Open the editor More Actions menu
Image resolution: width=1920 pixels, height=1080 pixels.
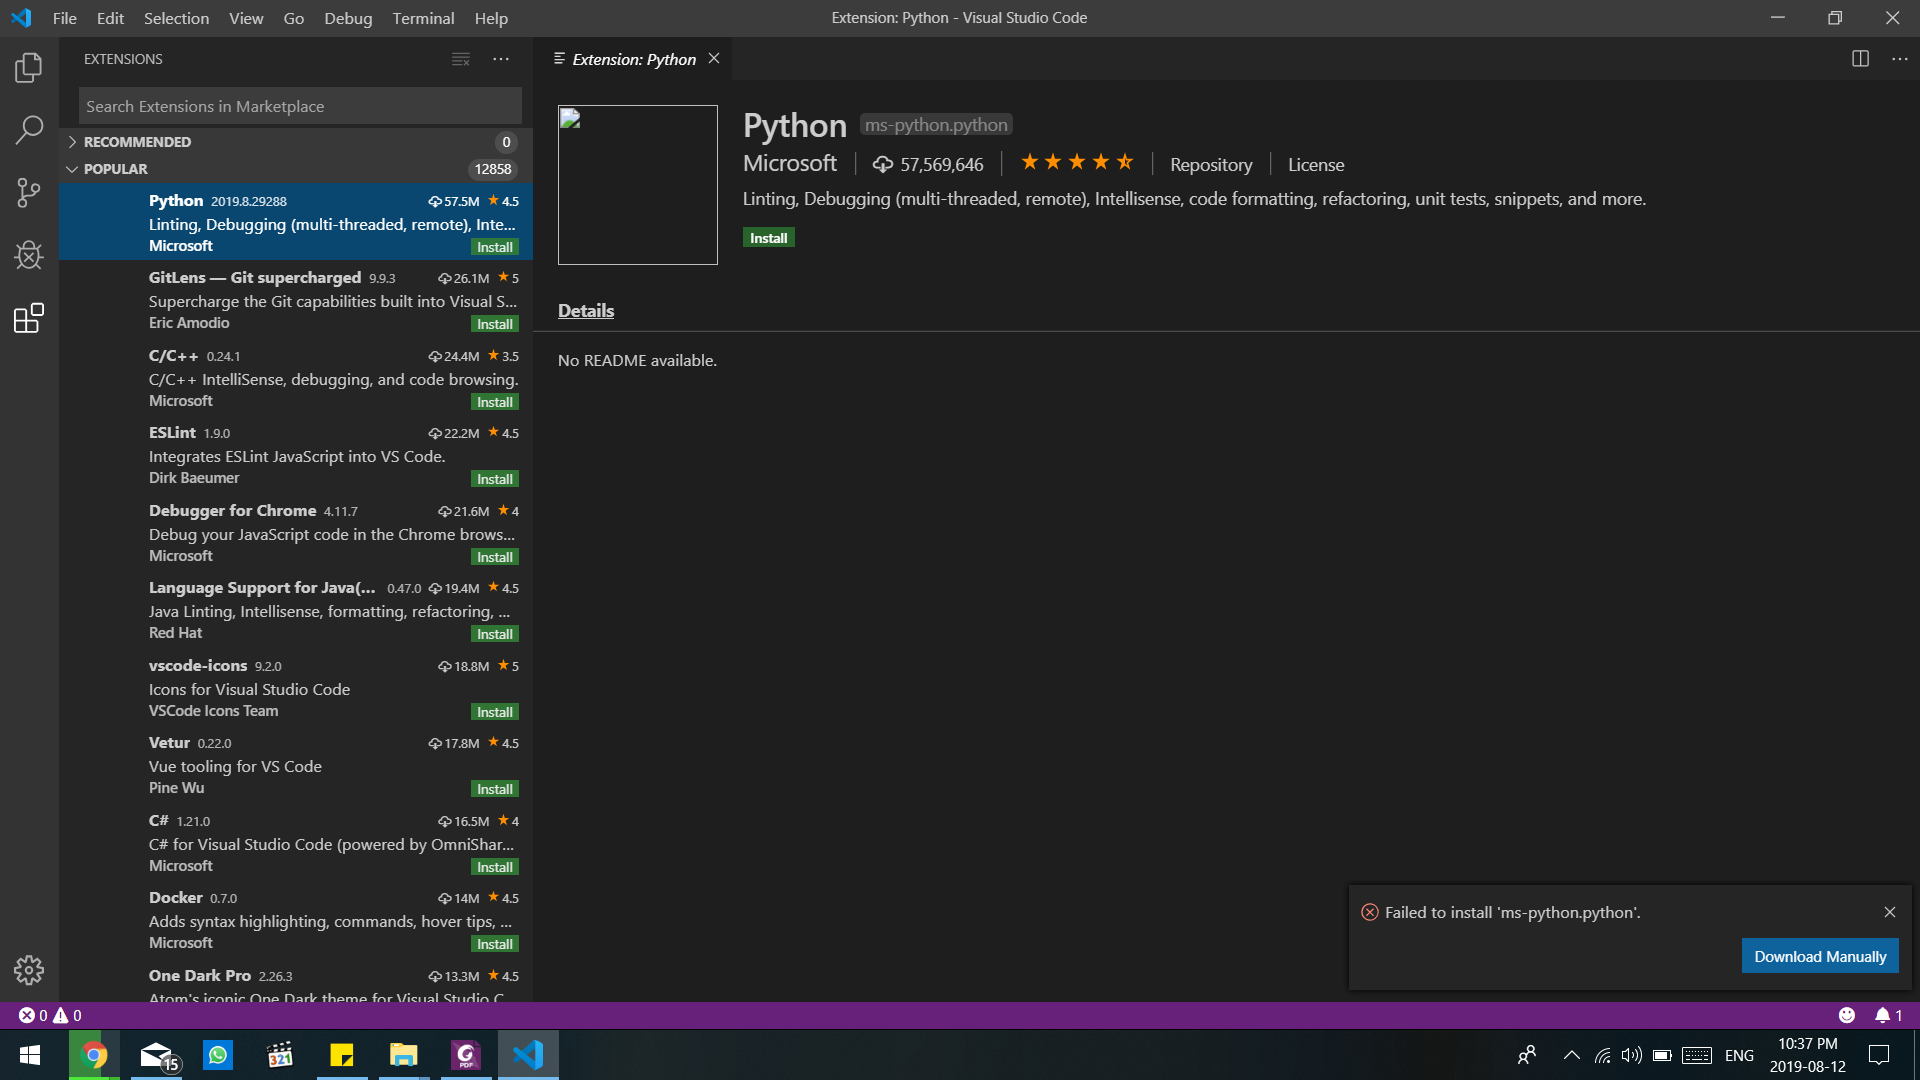(1901, 59)
